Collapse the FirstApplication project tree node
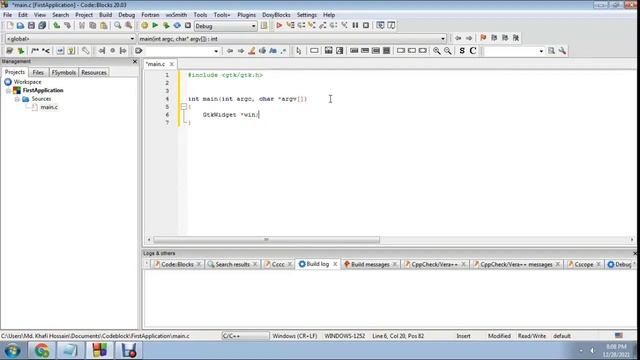 [x=8, y=91]
